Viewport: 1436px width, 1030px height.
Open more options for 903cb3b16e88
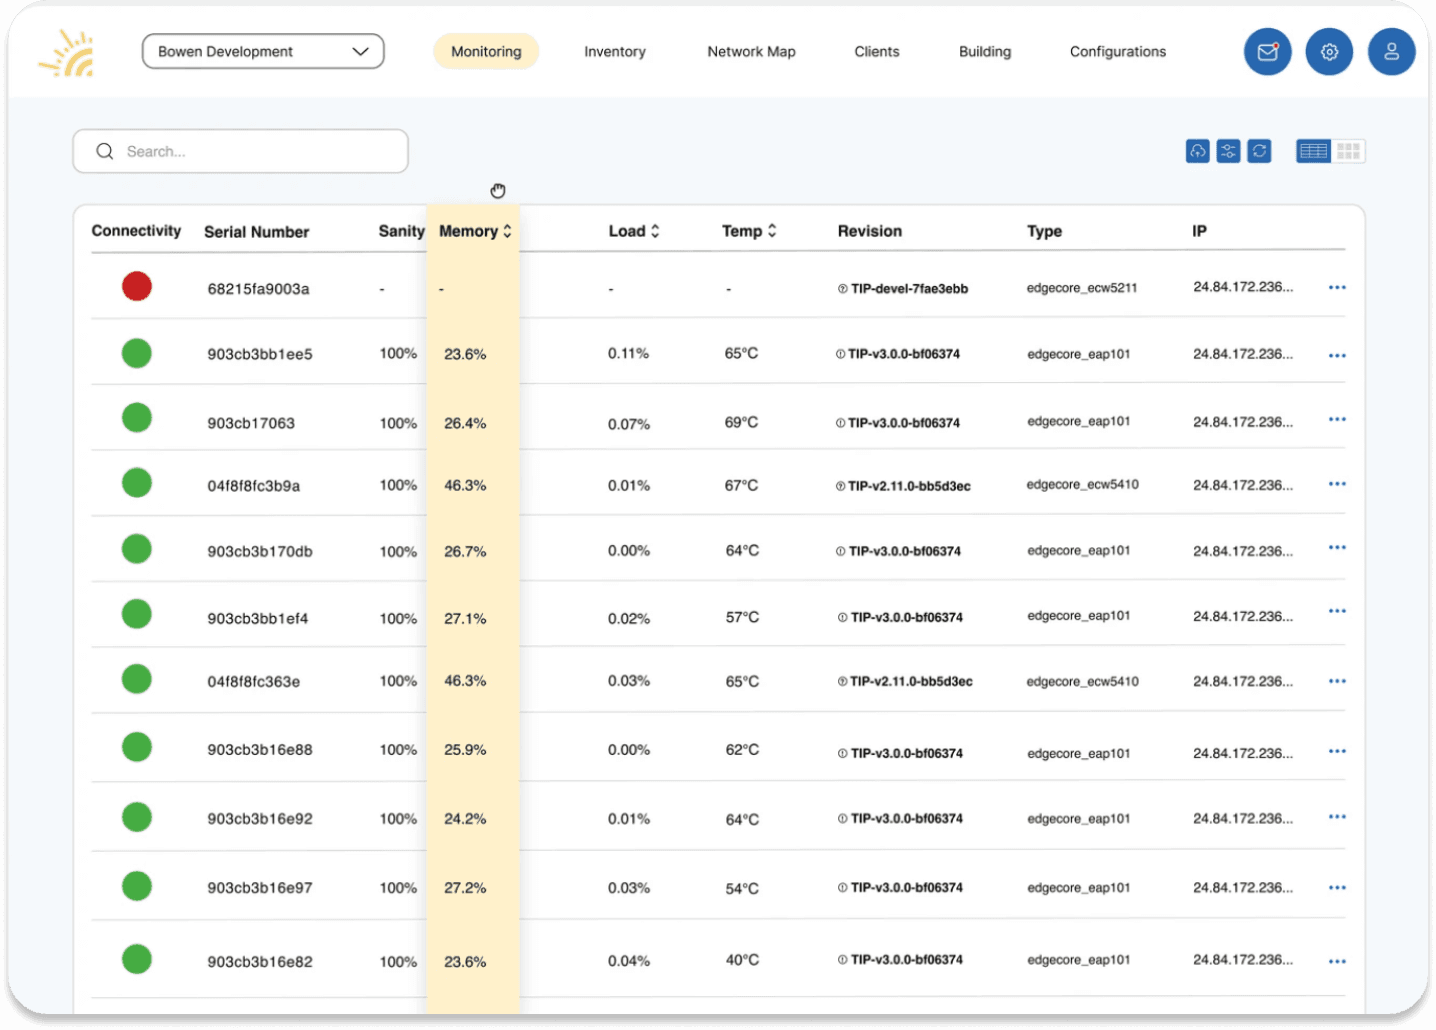tap(1337, 752)
